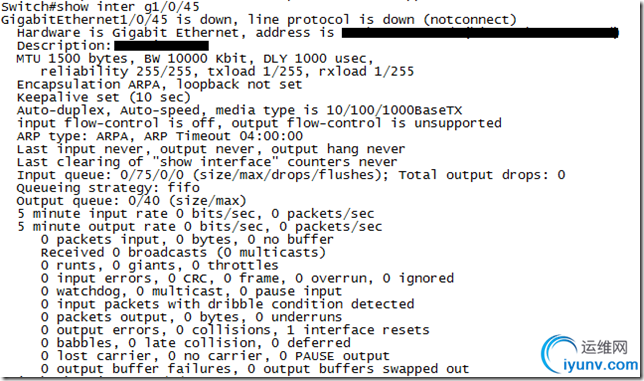
Task: Click the 'MTU 1500 bytes' line
Action: pyautogui.click(x=195, y=58)
